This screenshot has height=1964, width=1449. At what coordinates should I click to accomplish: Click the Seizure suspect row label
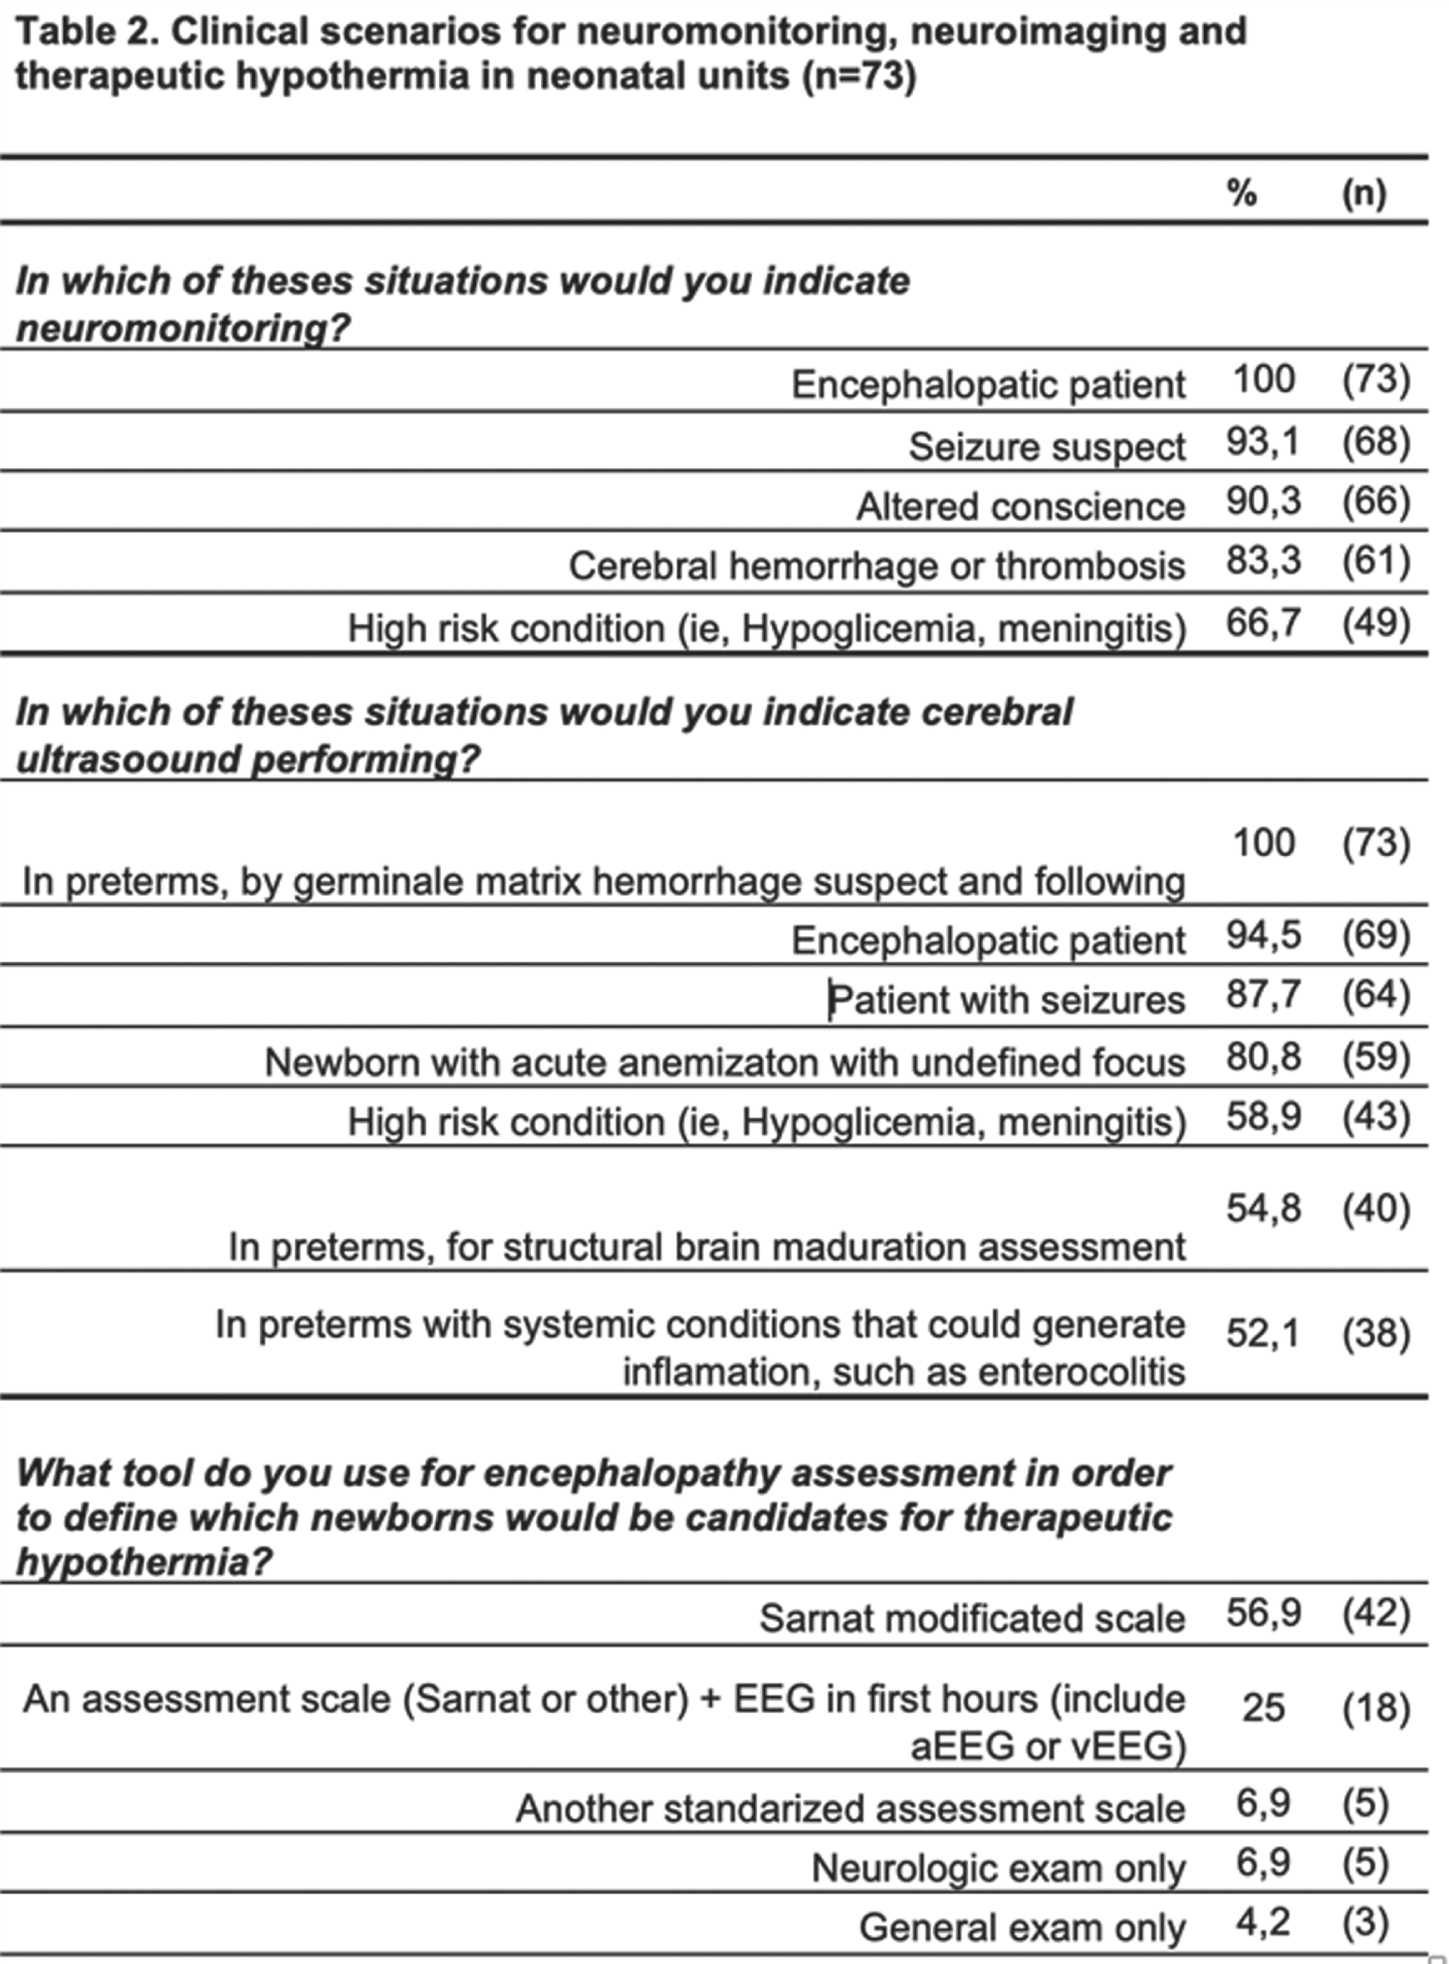[x=1047, y=446]
